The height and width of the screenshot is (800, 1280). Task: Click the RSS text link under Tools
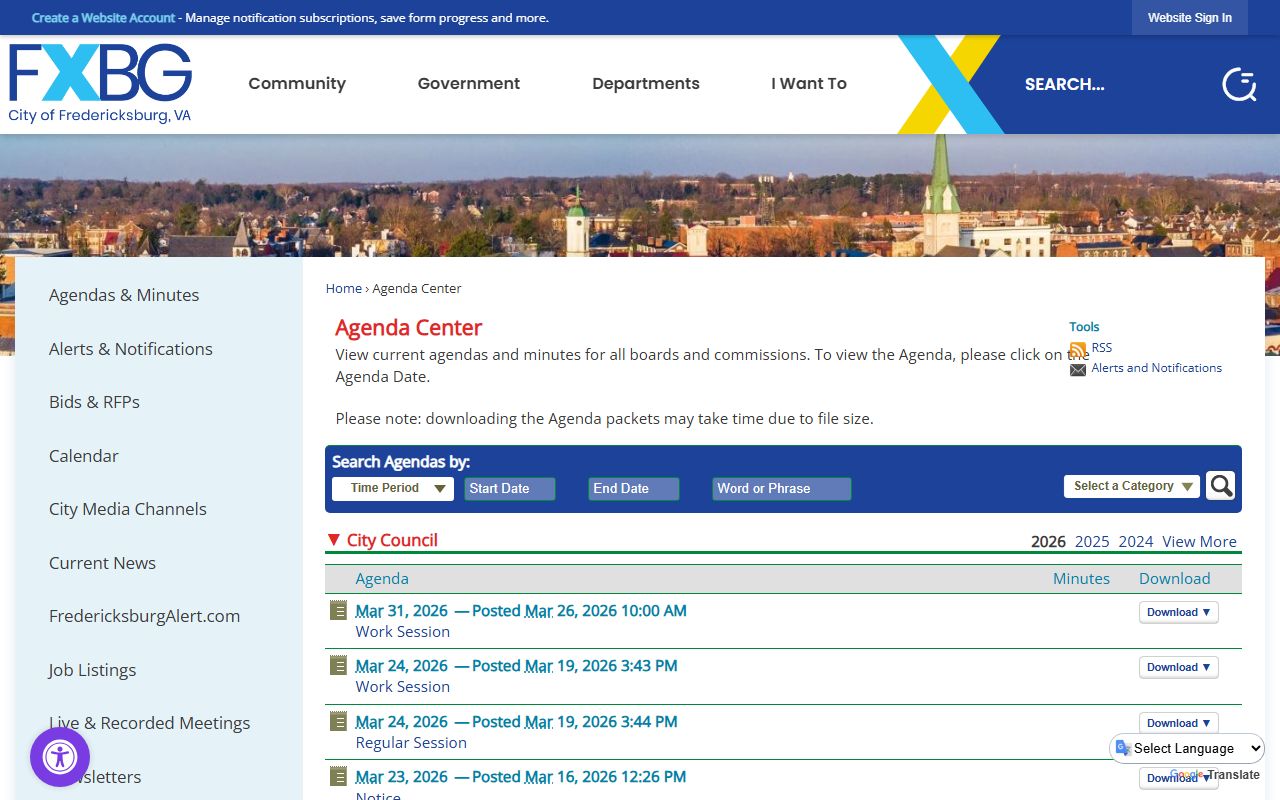(x=1102, y=348)
